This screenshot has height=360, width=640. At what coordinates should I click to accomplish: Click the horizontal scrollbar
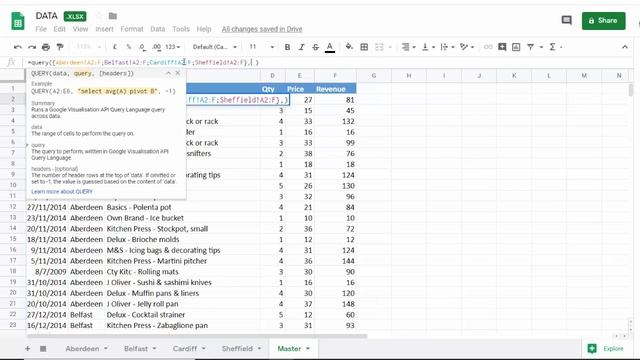(x=197, y=336)
